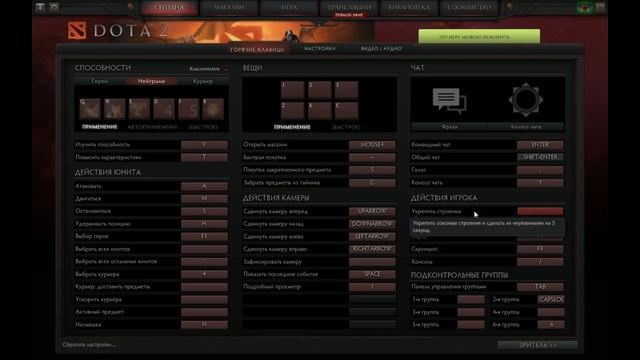Image resolution: width=640 pixels, height=360 pixels.
Task: Rebind the Скриншот key F8
Action: coord(540,249)
